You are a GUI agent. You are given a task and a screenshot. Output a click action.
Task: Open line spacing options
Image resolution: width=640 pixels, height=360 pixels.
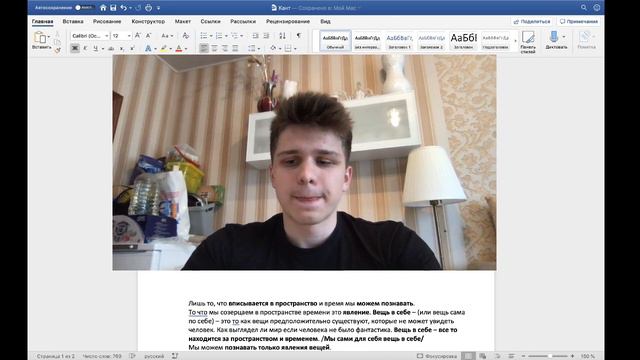point(252,48)
